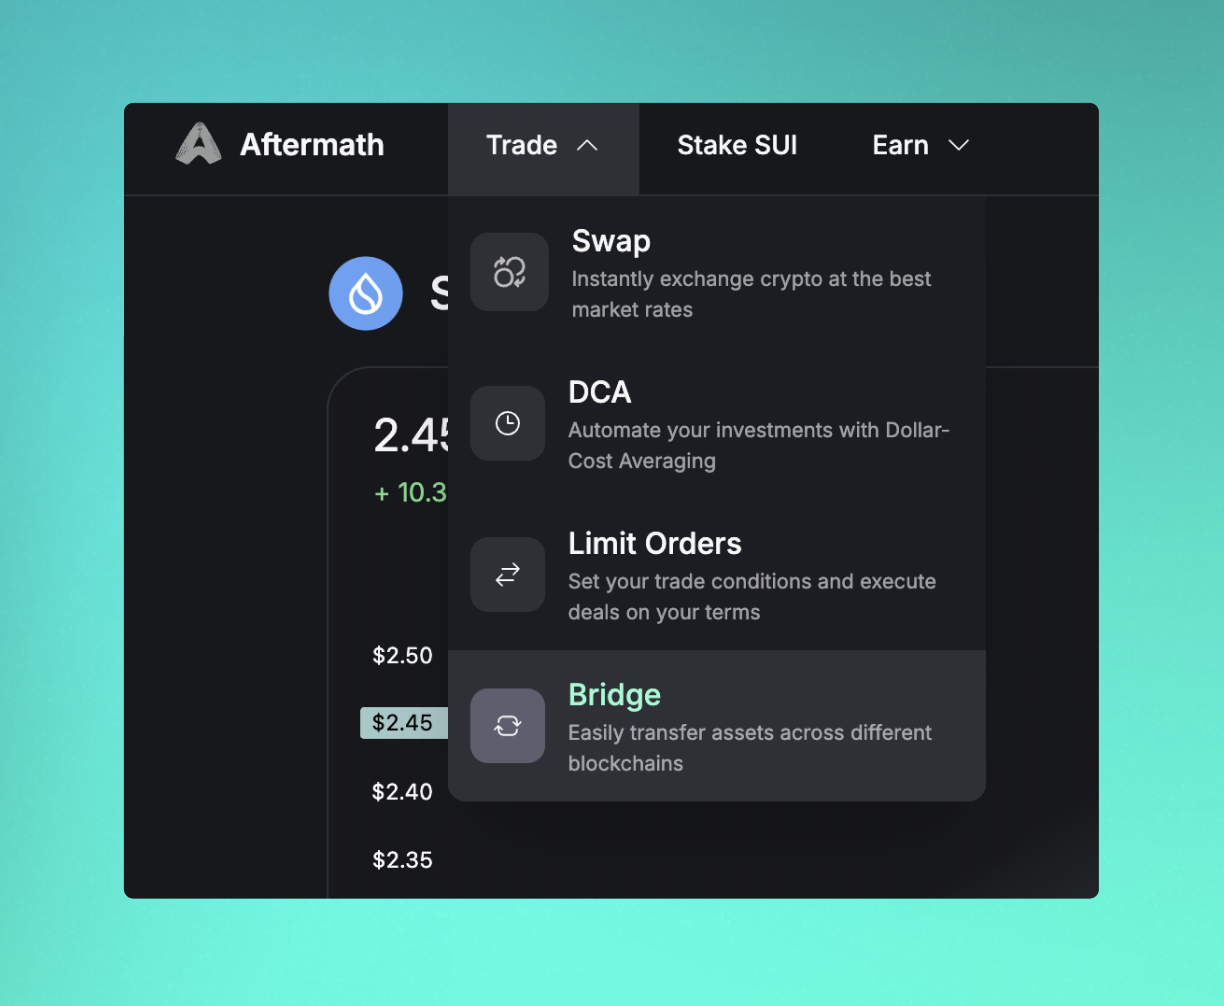Click the Aftermath logo icon
The width and height of the screenshot is (1224, 1006).
pyautogui.click(x=198, y=144)
